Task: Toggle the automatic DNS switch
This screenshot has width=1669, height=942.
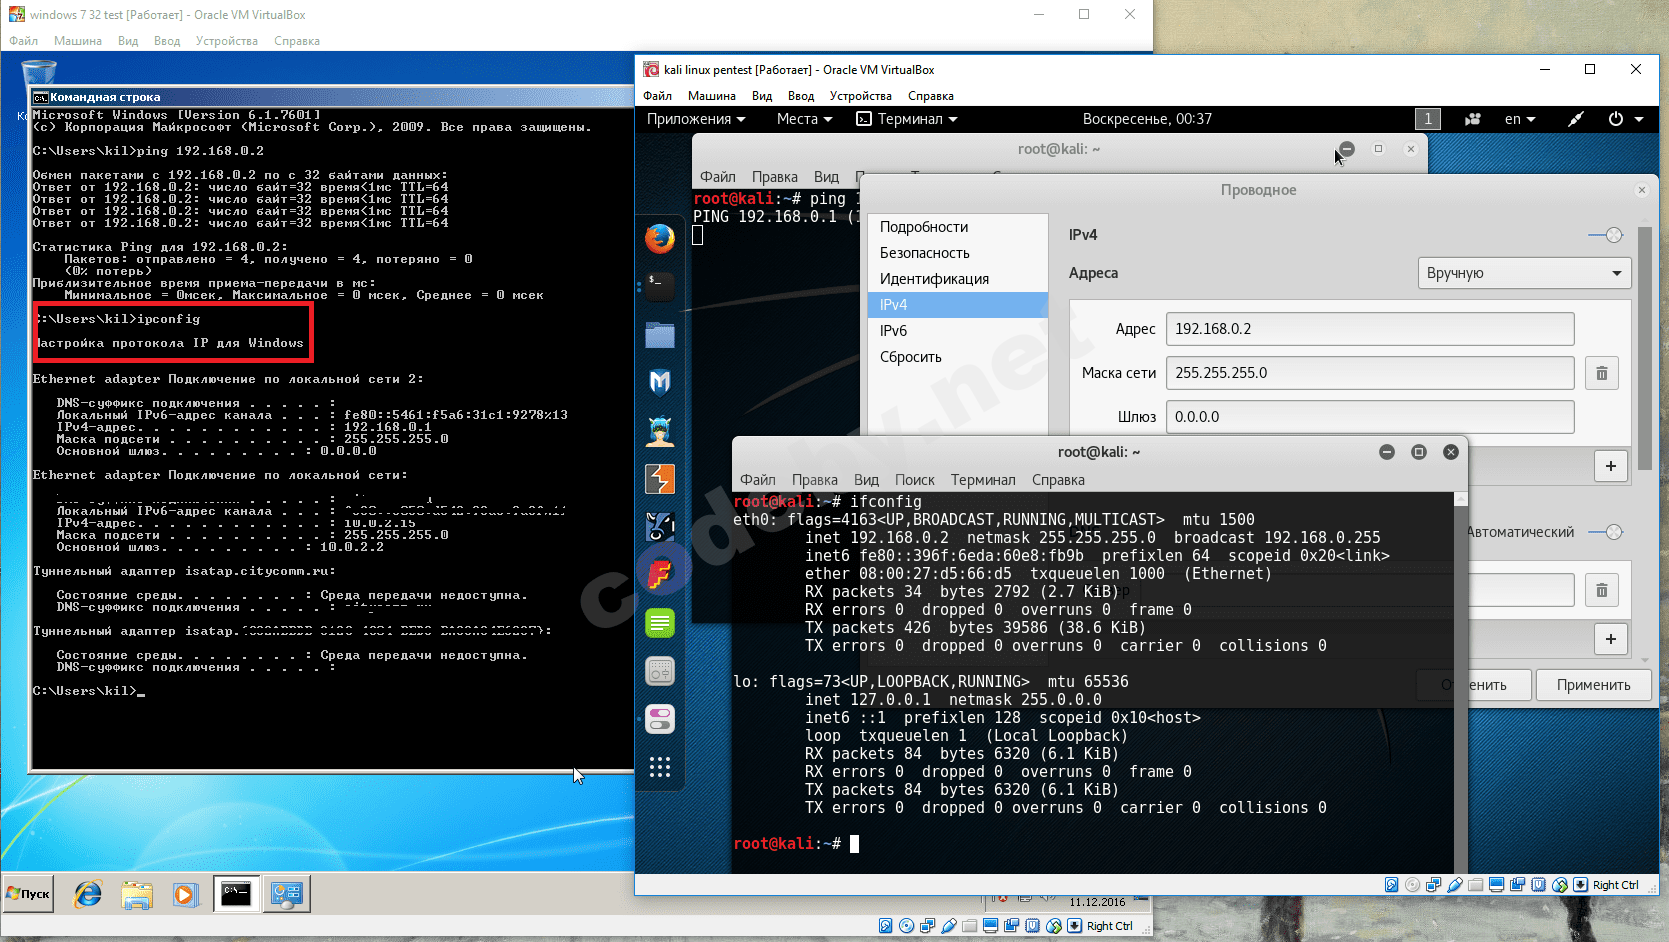Action: tap(1605, 532)
